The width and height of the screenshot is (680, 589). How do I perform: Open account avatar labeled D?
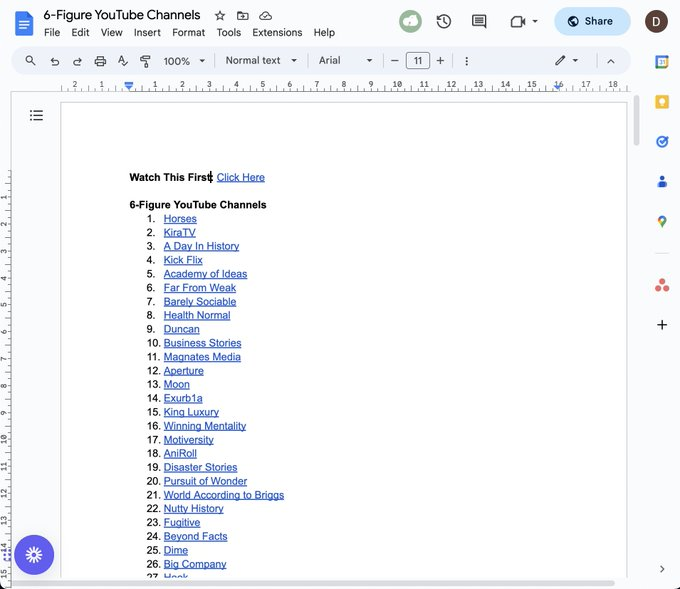656,21
